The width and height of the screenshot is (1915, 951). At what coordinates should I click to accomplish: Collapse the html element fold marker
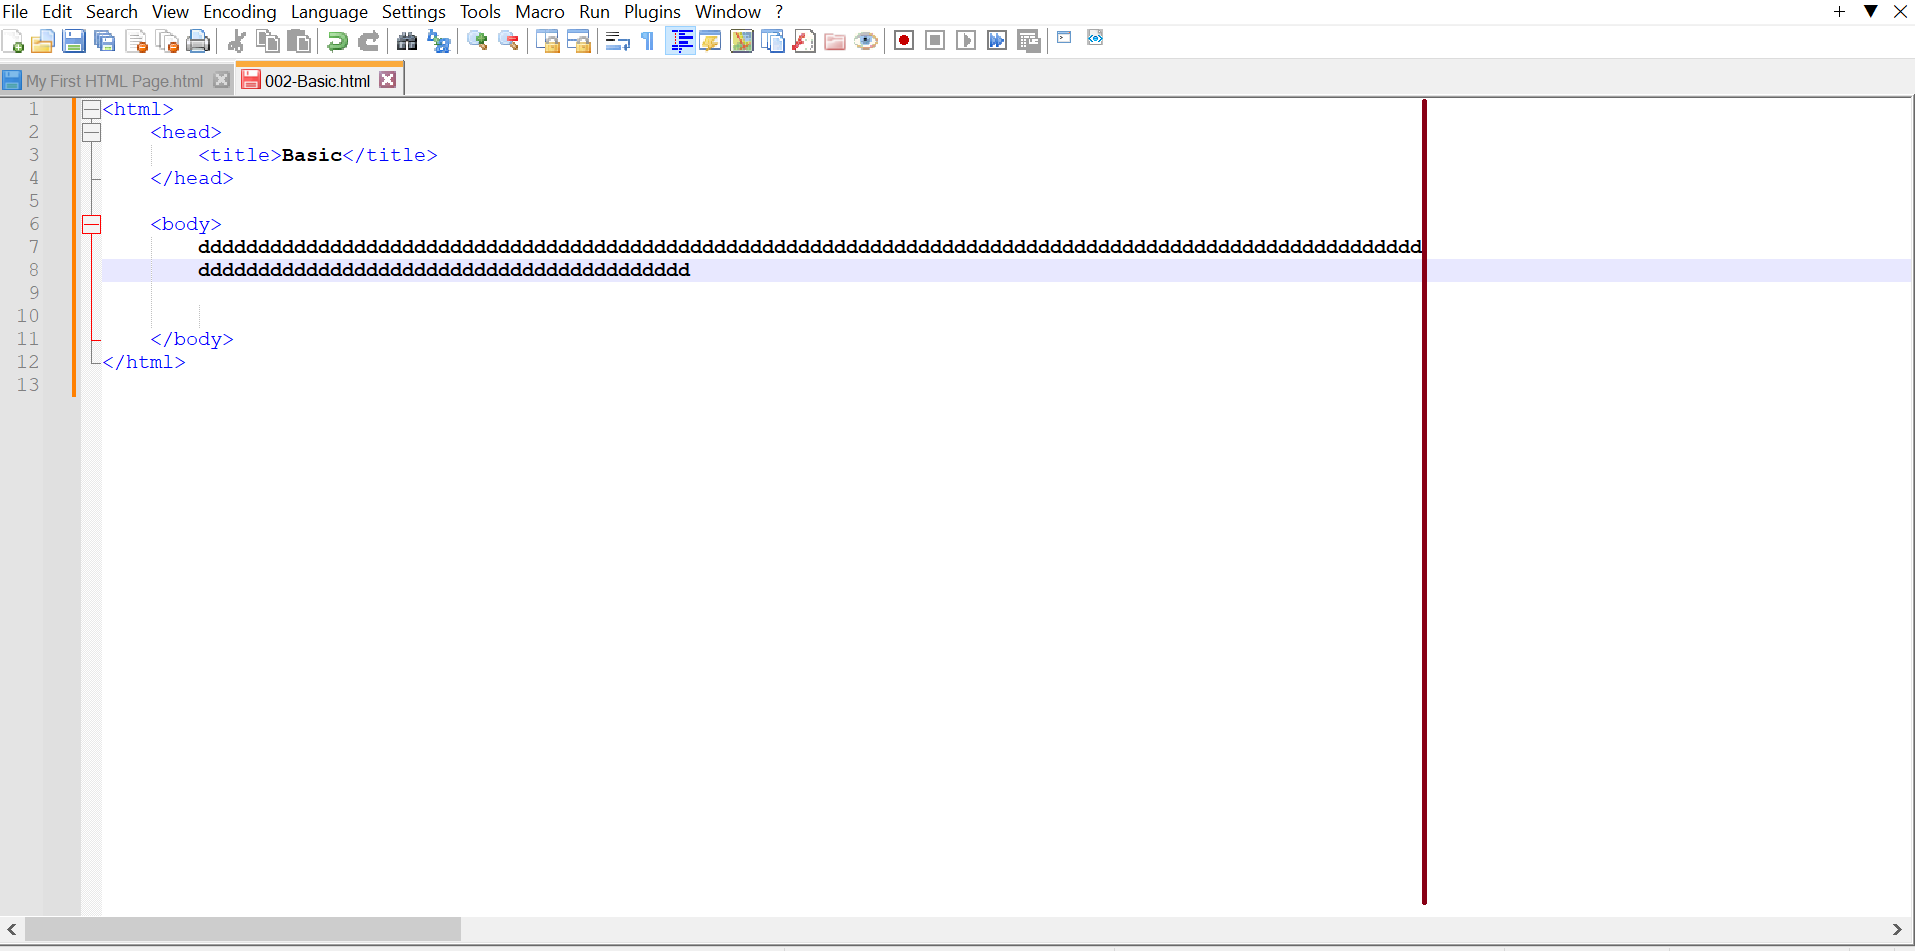[91, 109]
